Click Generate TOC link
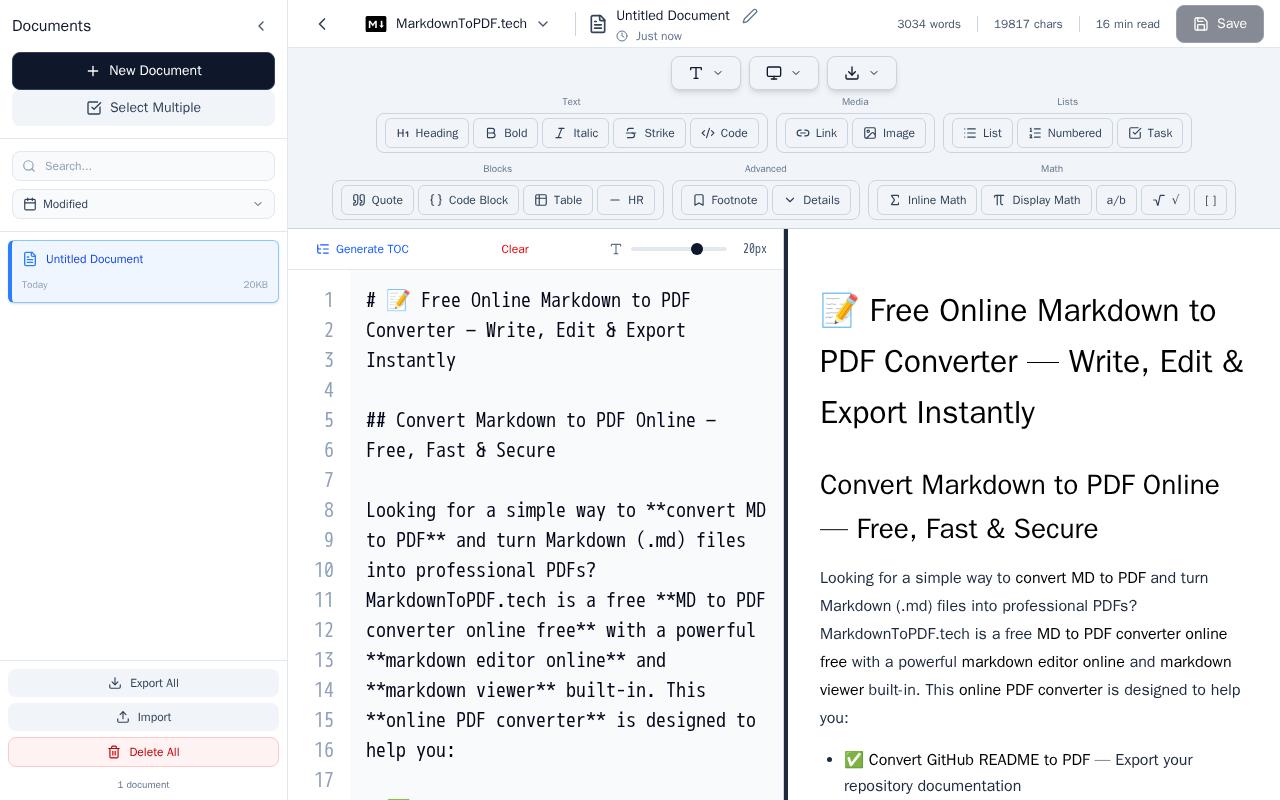Screen dimensions: 1280x800 pyautogui.click(x=362, y=249)
